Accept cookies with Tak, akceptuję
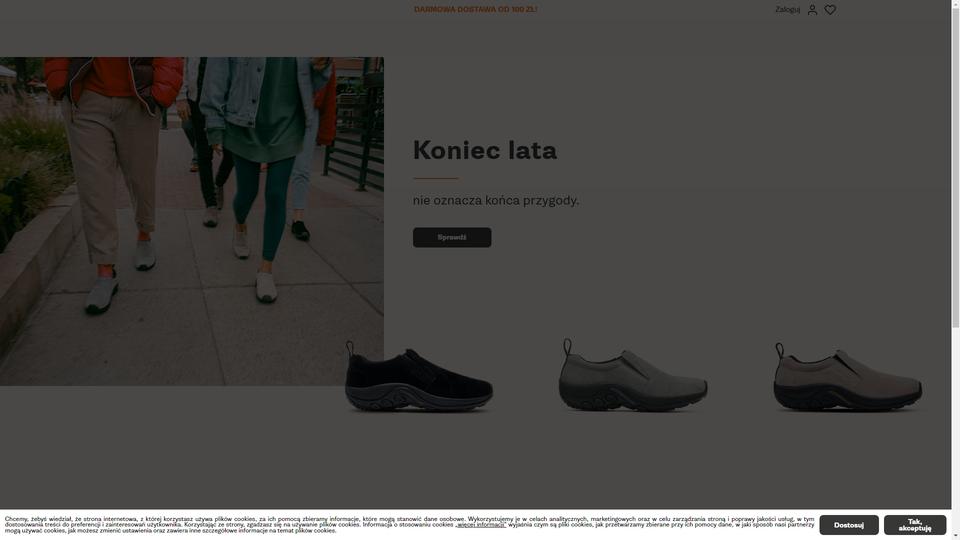 (915, 525)
